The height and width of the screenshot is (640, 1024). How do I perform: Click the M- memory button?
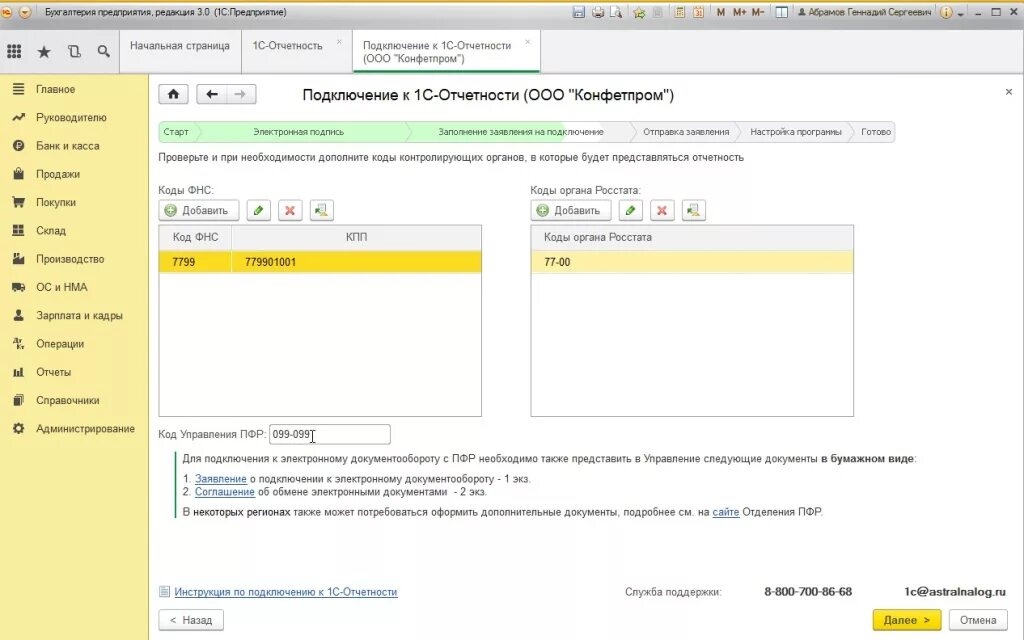click(758, 12)
